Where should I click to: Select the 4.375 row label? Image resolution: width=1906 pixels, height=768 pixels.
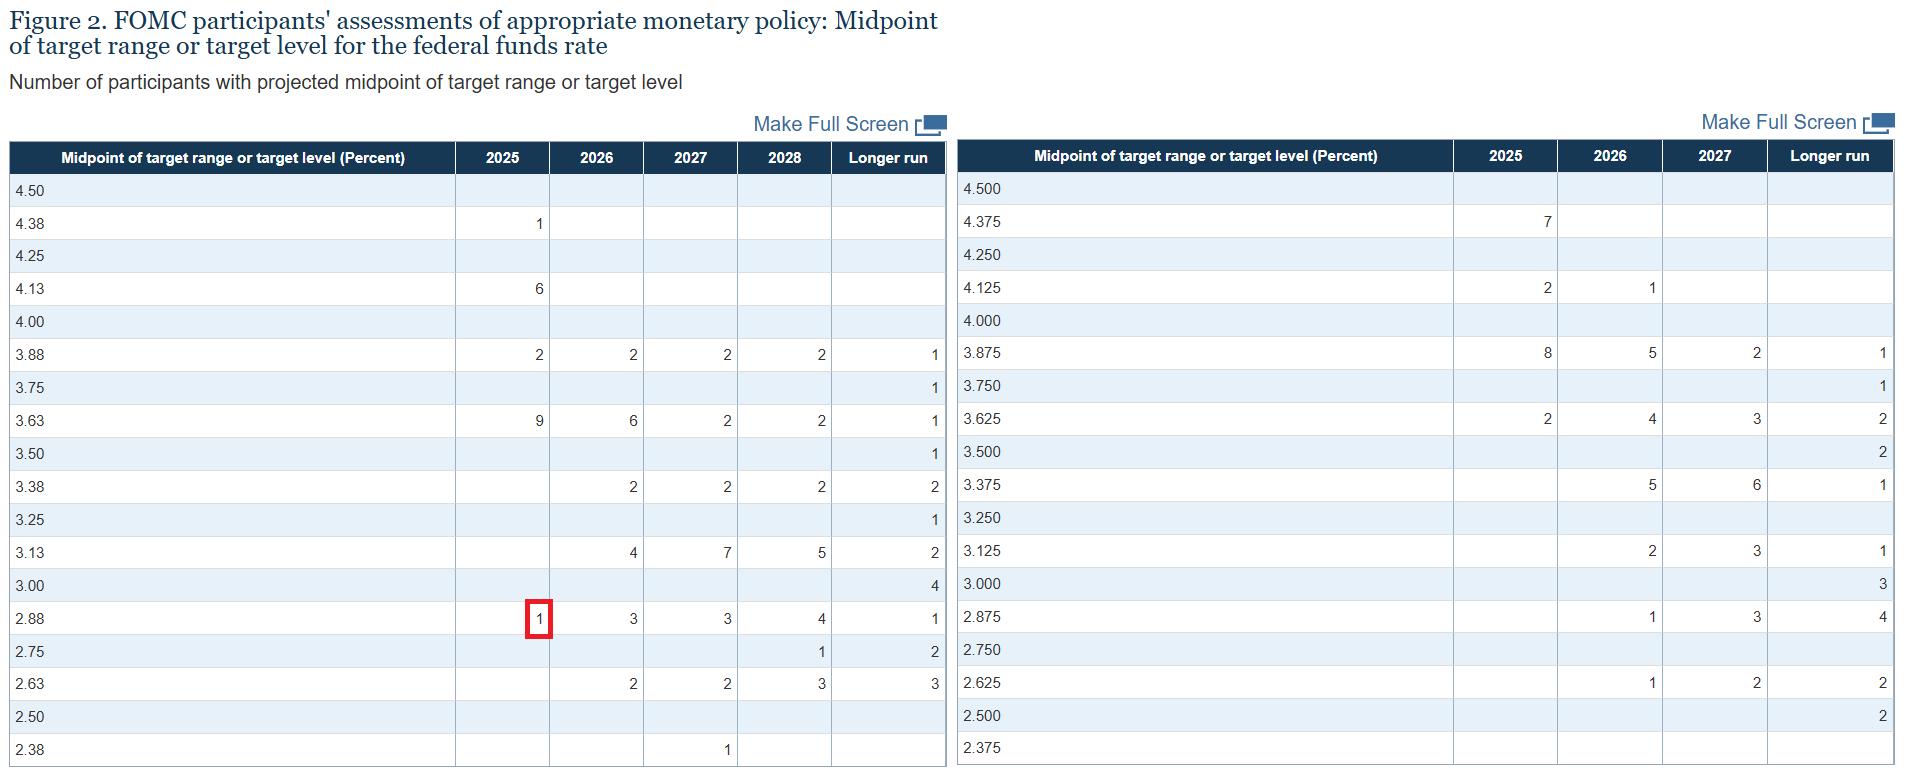tap(982, 222)
